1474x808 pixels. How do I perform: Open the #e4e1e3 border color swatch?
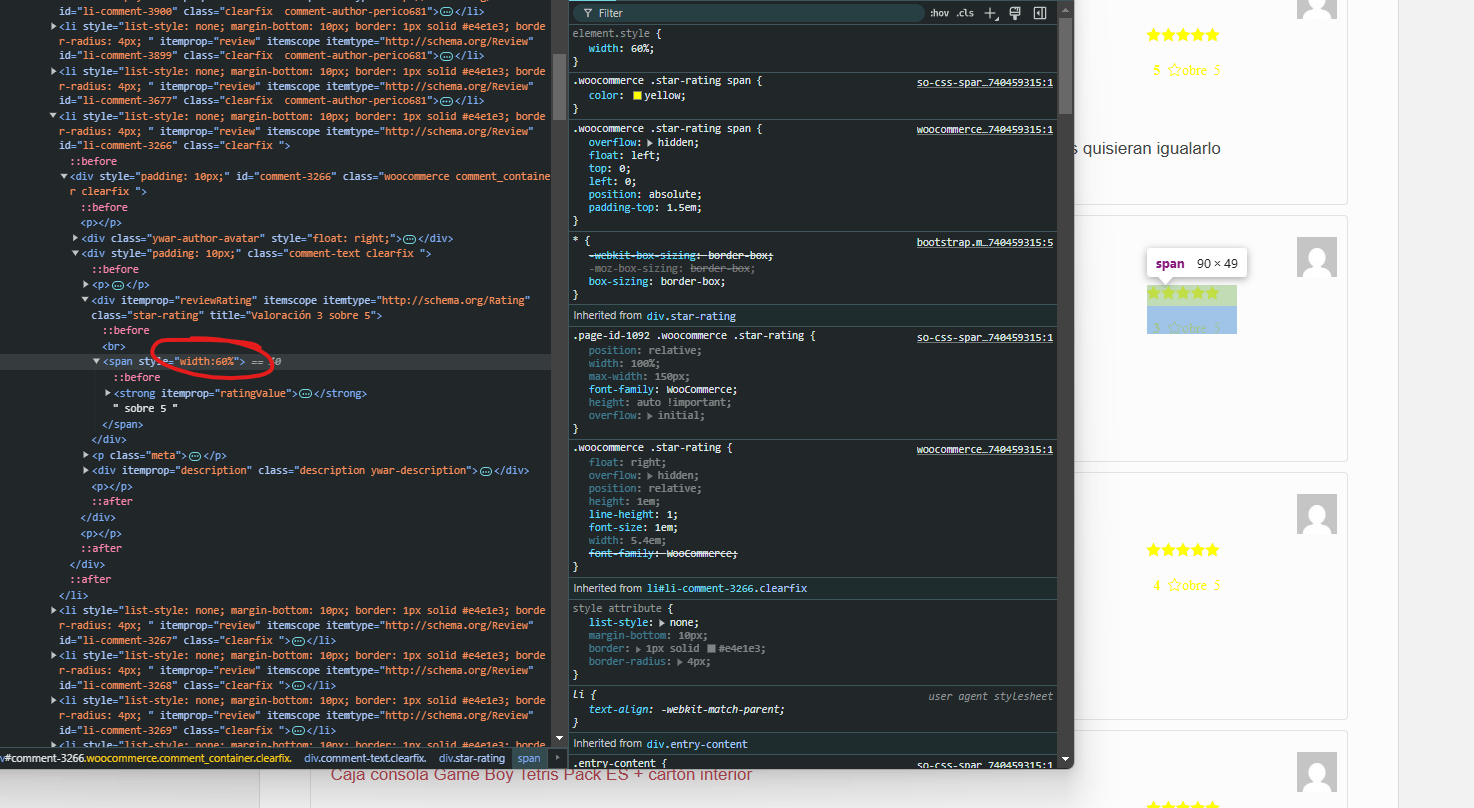click(712, 649)
